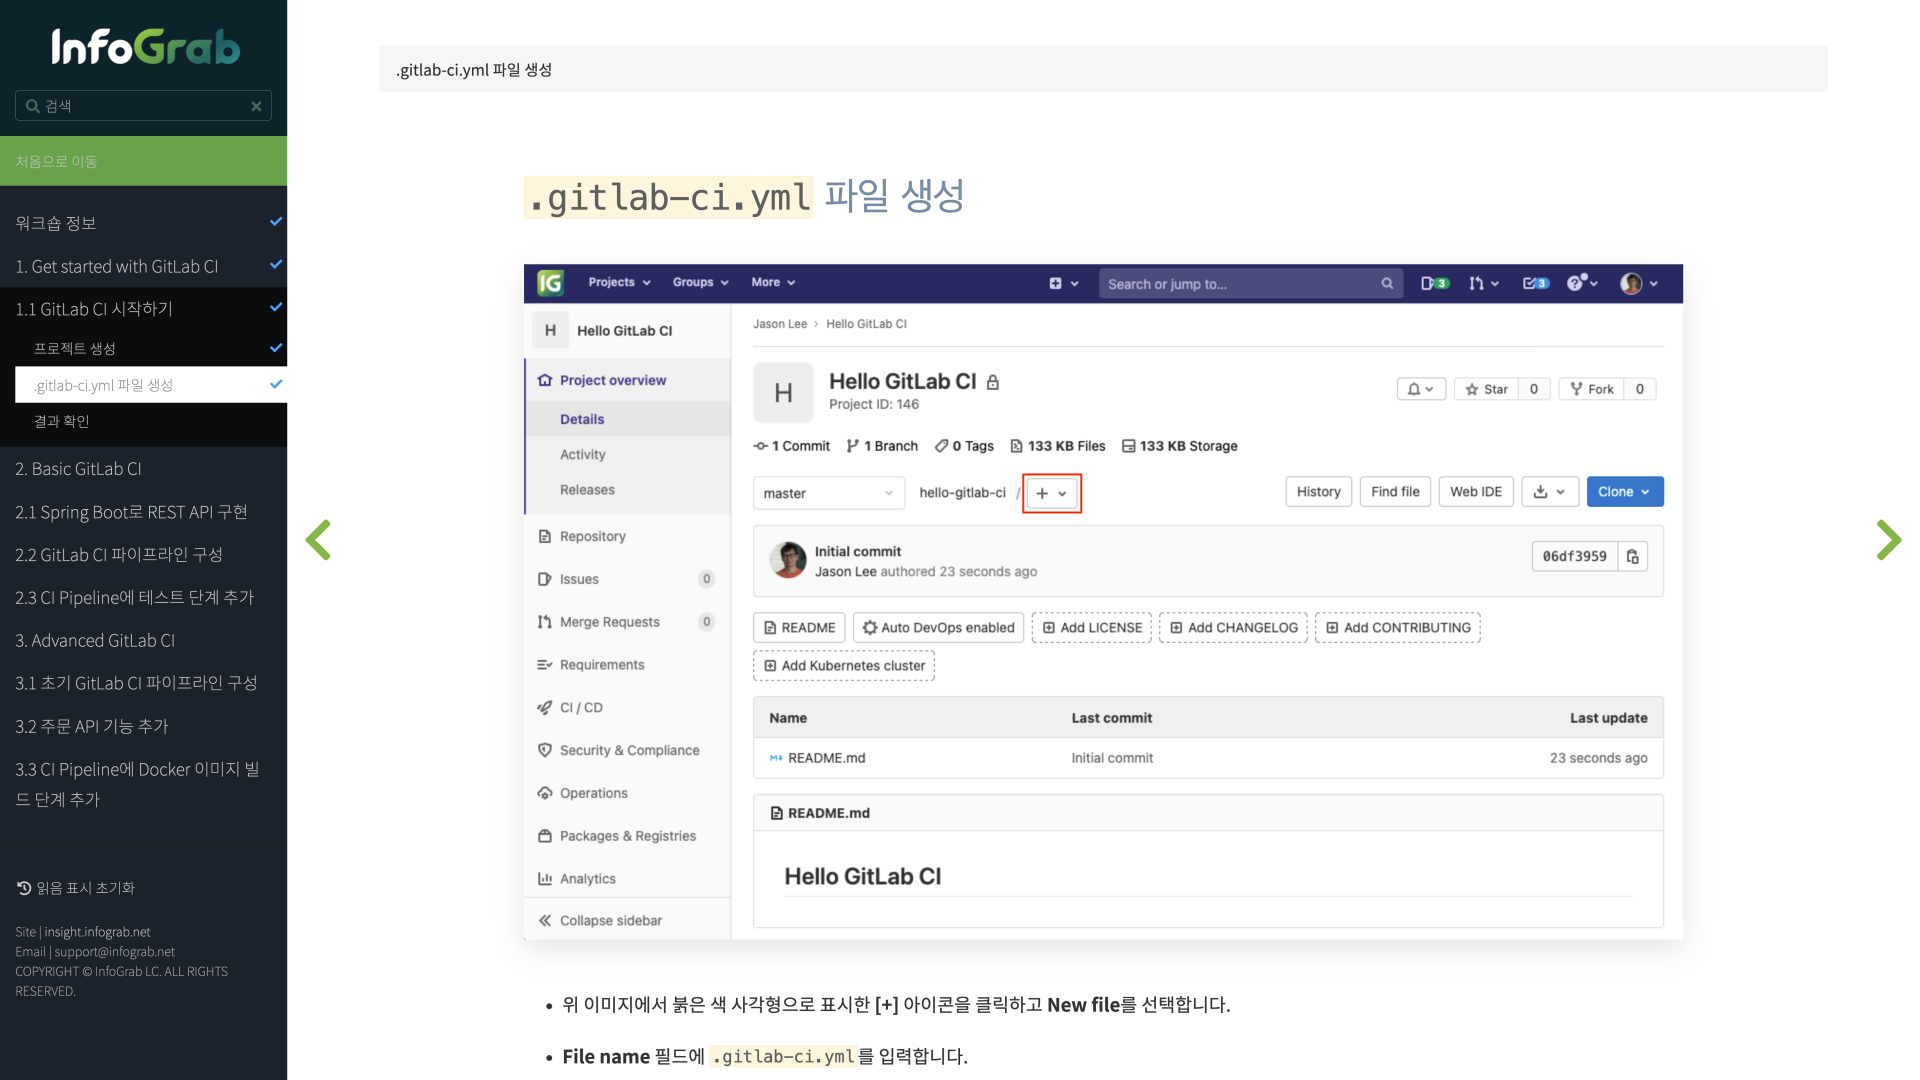The width and height of the screenshot is (1920, 1080).
Task: Open 2.2 GitLab CI 파이프라인 구성
Action: point(143,555)
